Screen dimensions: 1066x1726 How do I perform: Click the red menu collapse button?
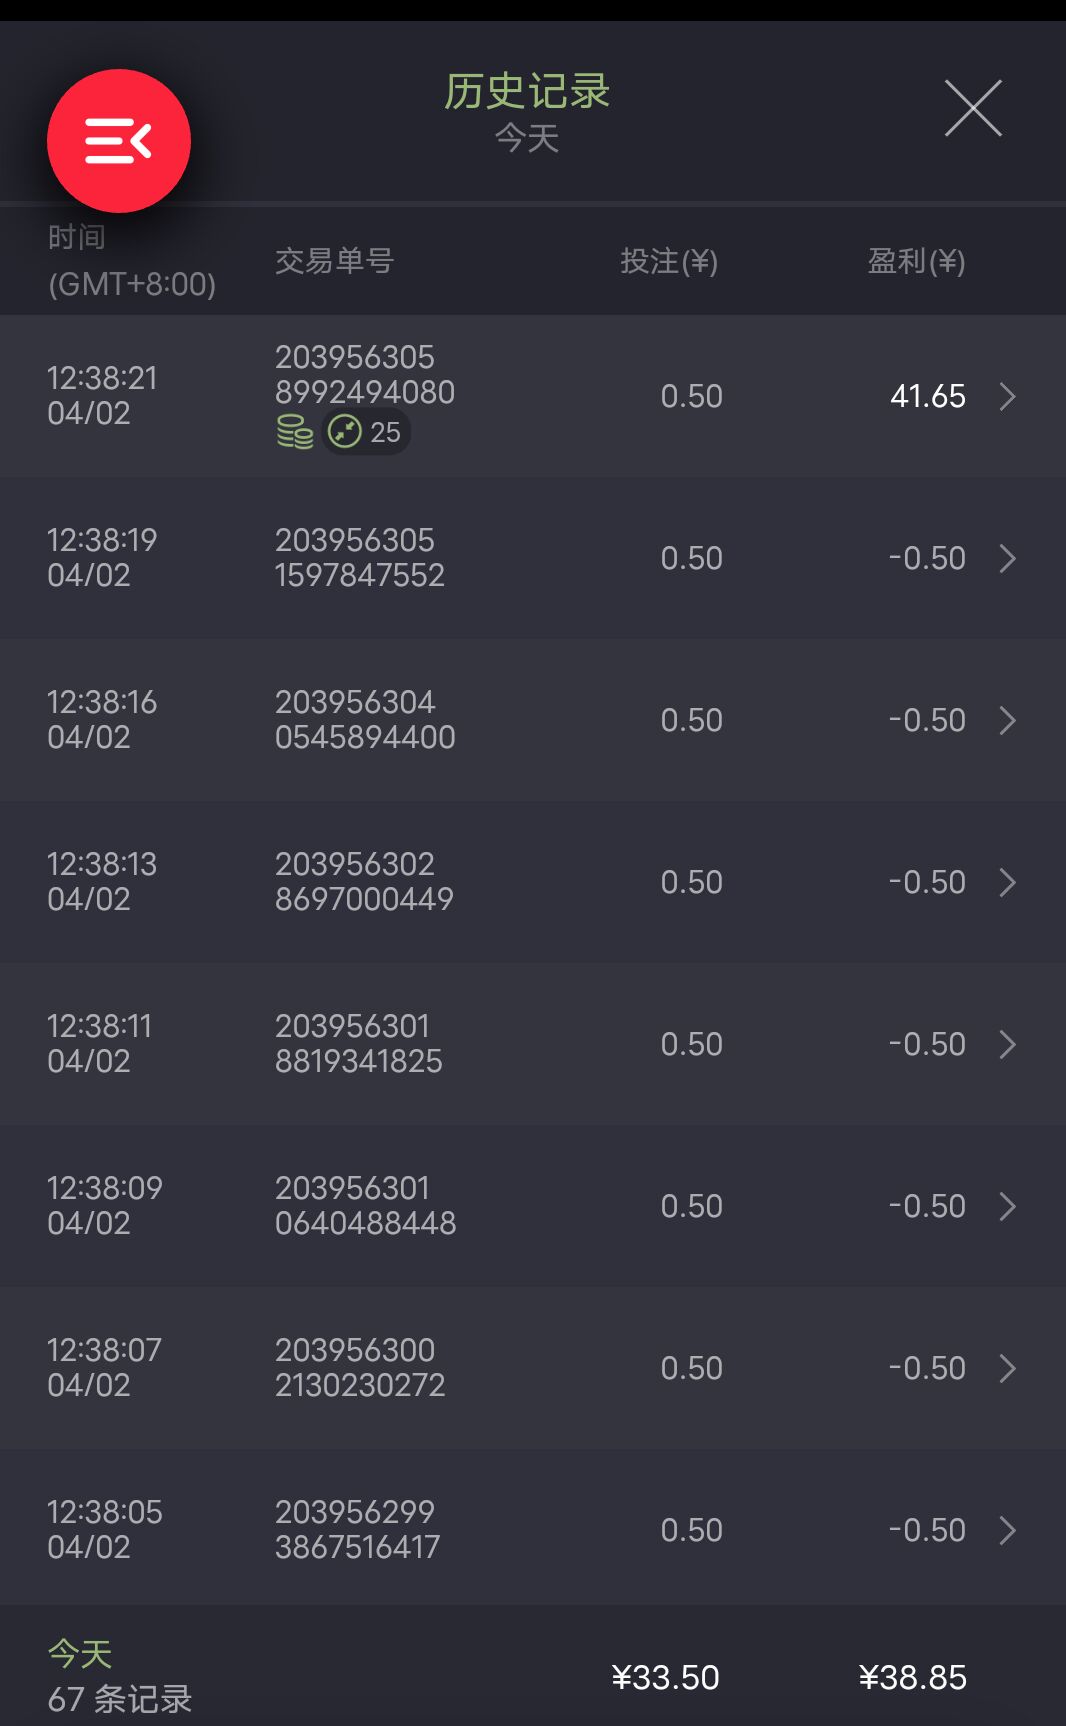pos(119,141)
